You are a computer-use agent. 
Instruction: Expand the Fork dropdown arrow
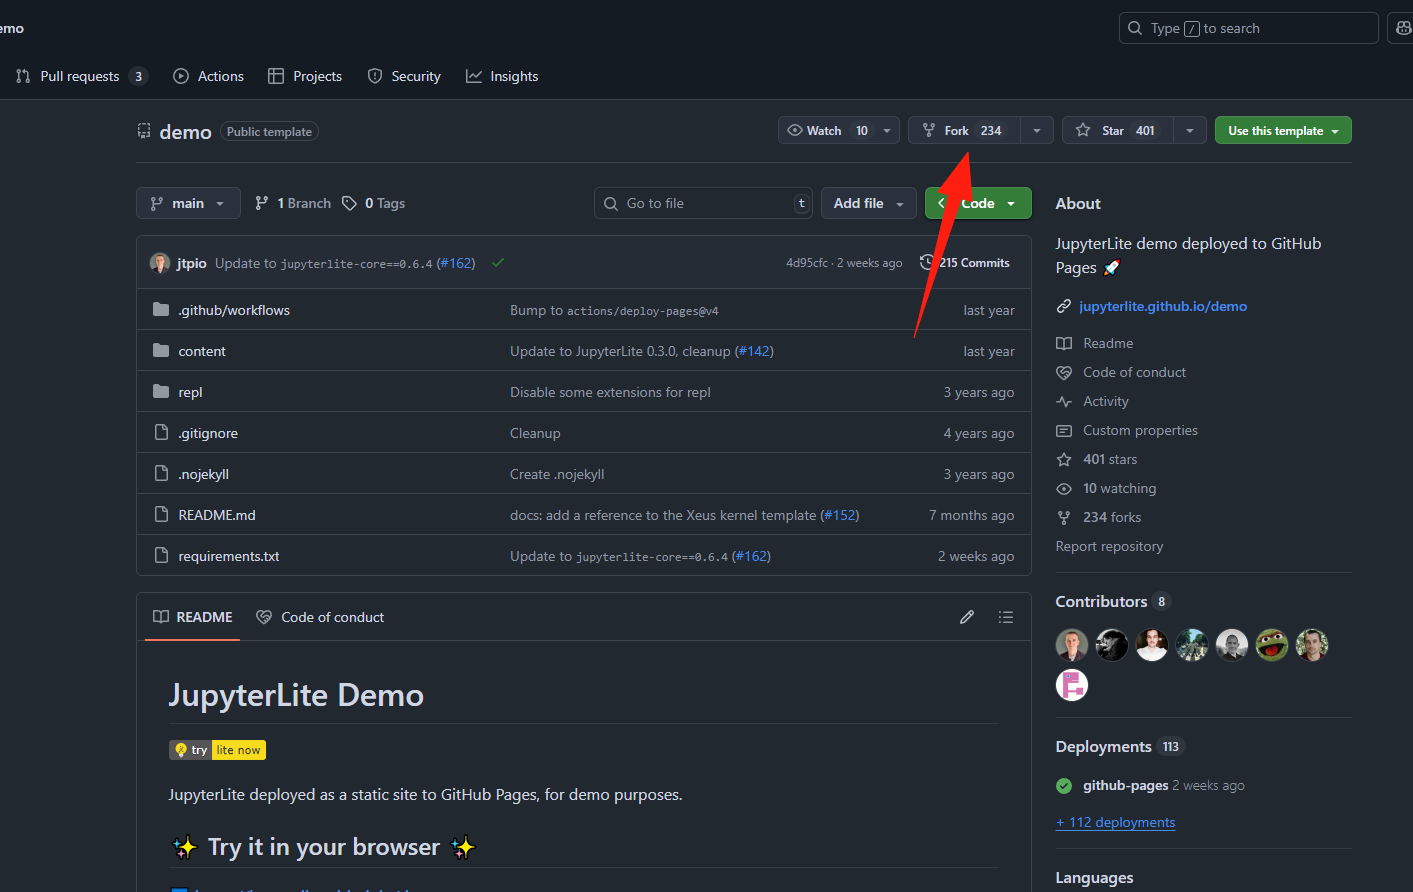pos(1037,130)
